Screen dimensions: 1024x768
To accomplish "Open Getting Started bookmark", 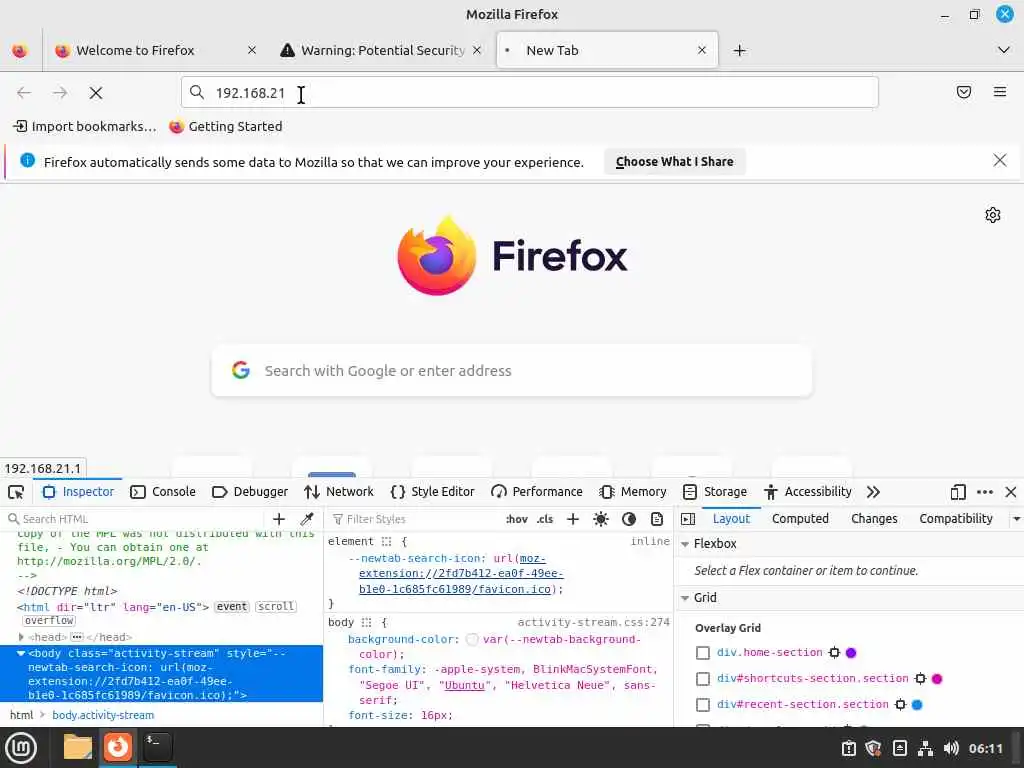I will 226,127.
